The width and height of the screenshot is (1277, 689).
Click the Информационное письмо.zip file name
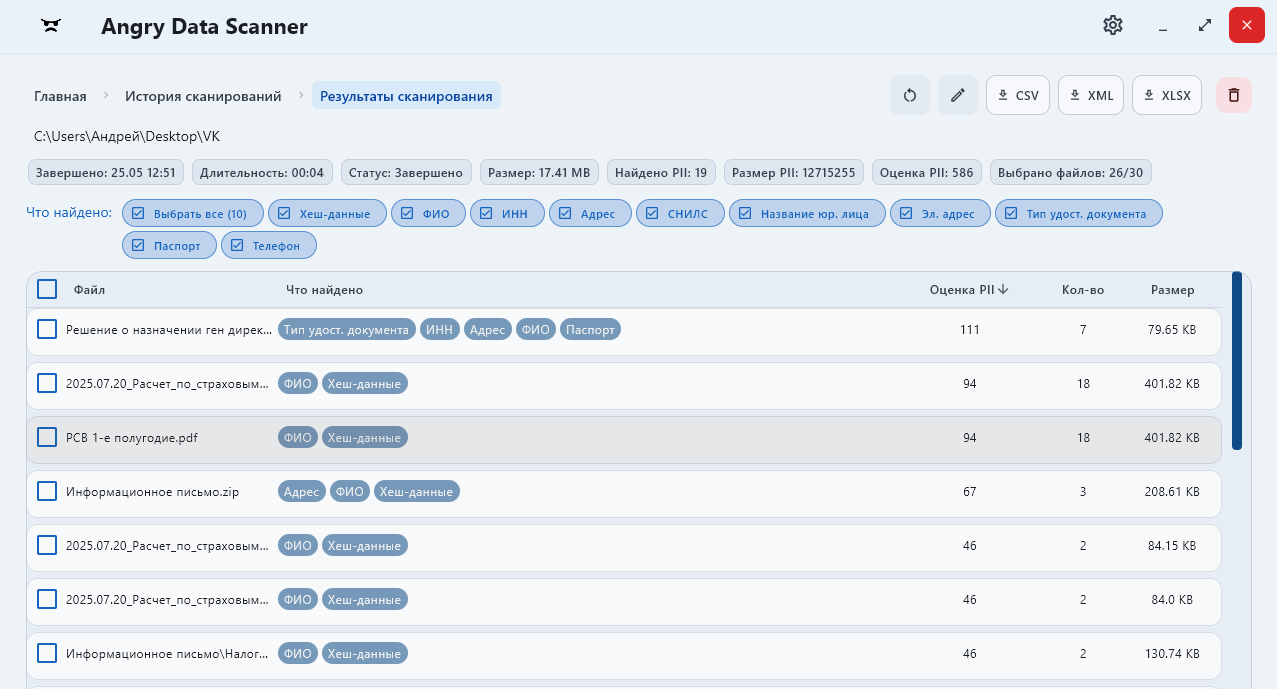(x=152, y=492)
